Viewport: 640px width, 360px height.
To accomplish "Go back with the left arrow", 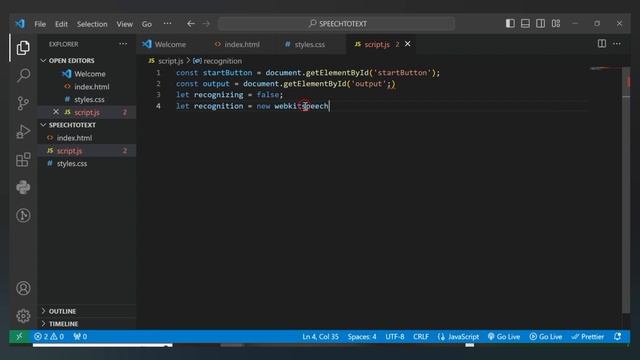I will pos(191,24).
